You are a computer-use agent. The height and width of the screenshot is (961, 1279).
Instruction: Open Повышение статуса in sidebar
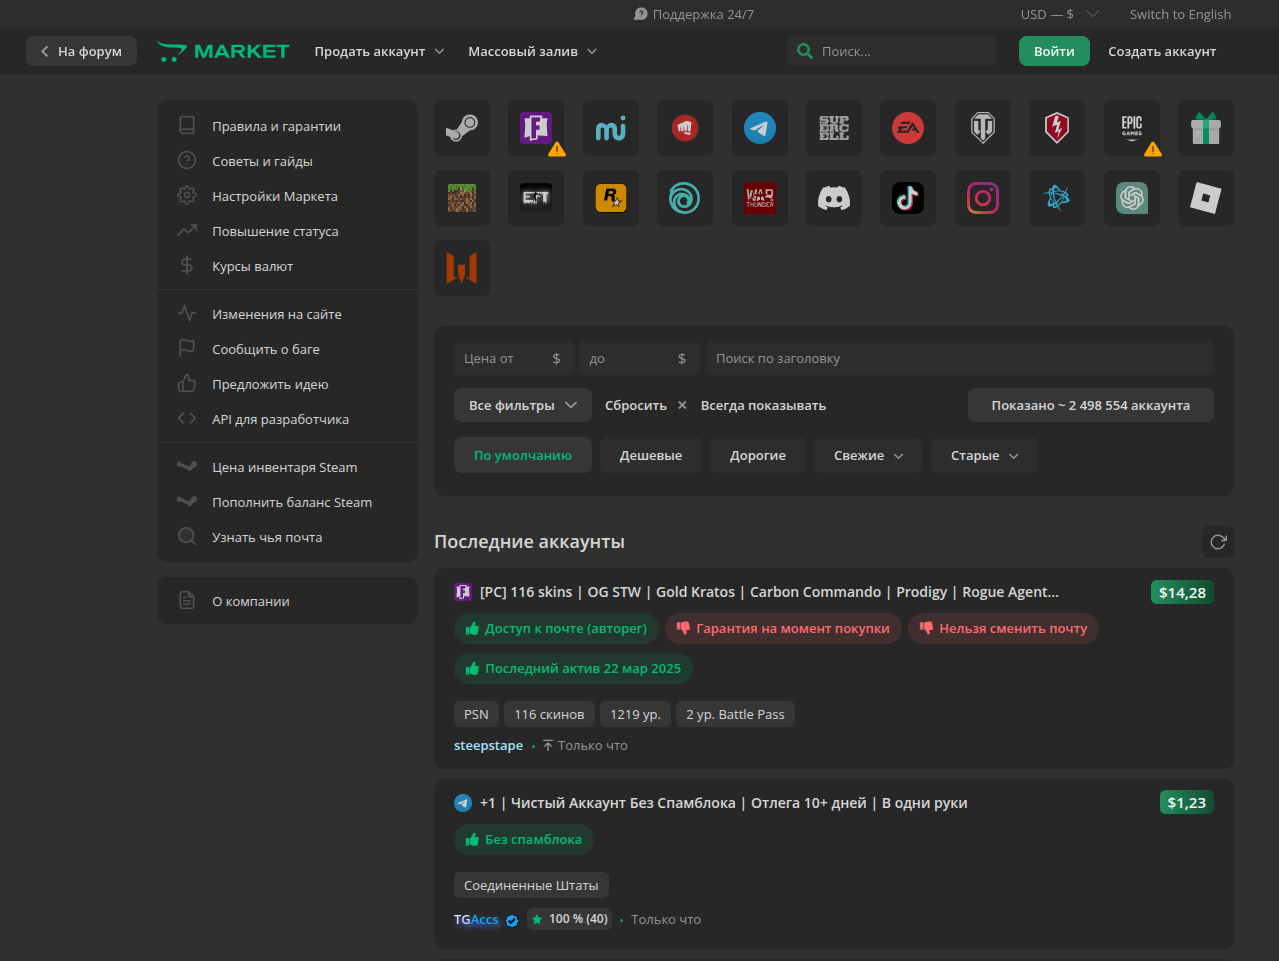click(287, 231)
